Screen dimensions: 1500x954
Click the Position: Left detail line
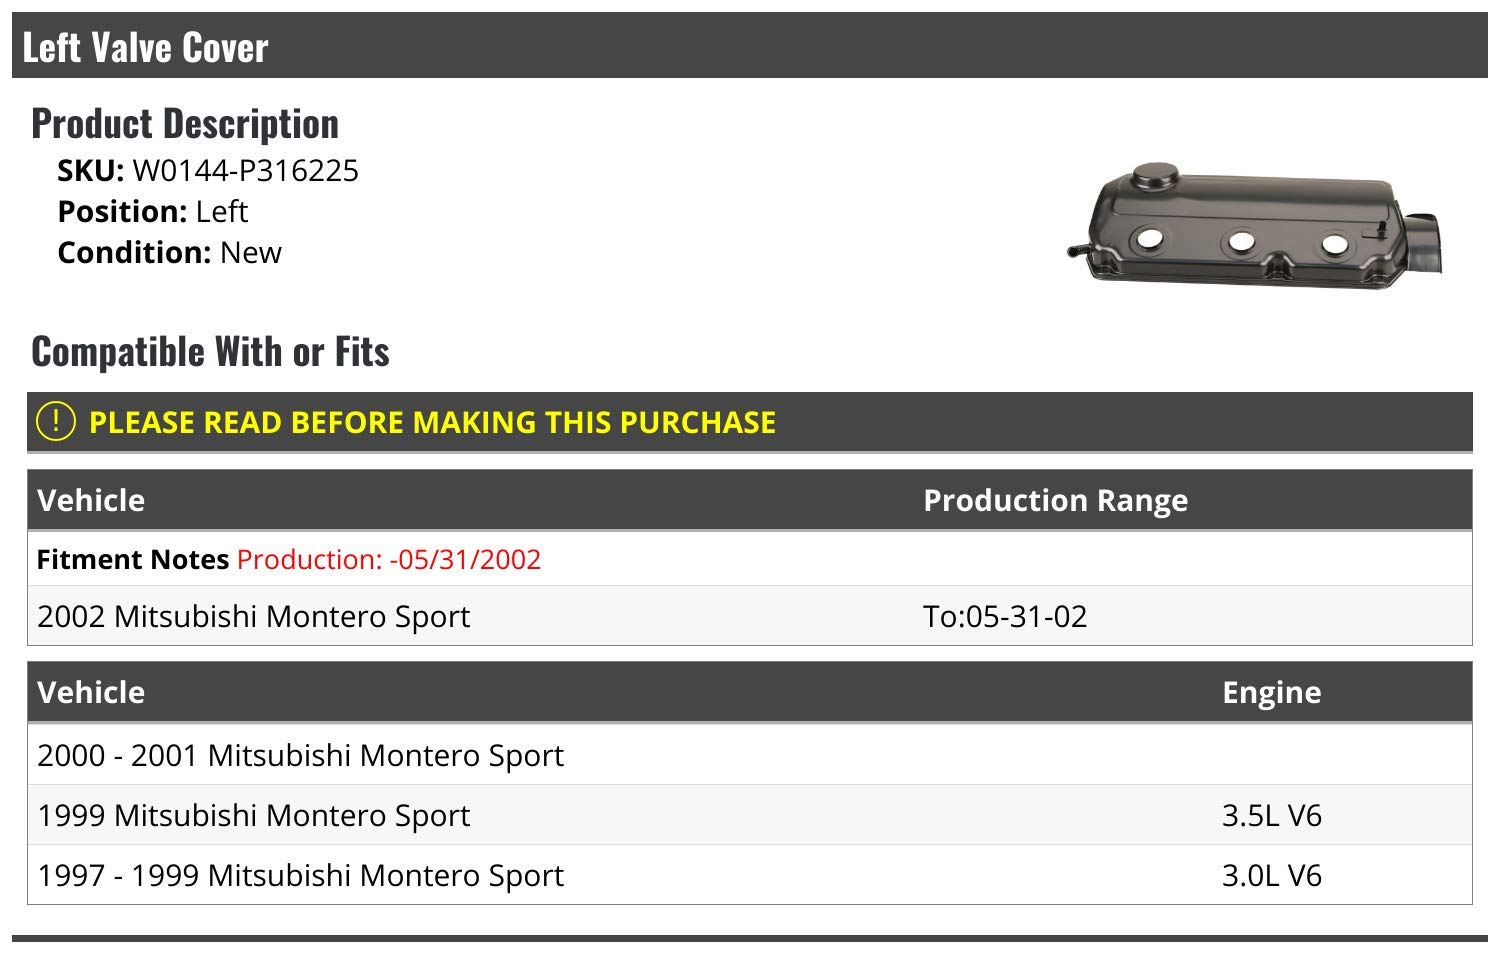(x=152, y=212)
